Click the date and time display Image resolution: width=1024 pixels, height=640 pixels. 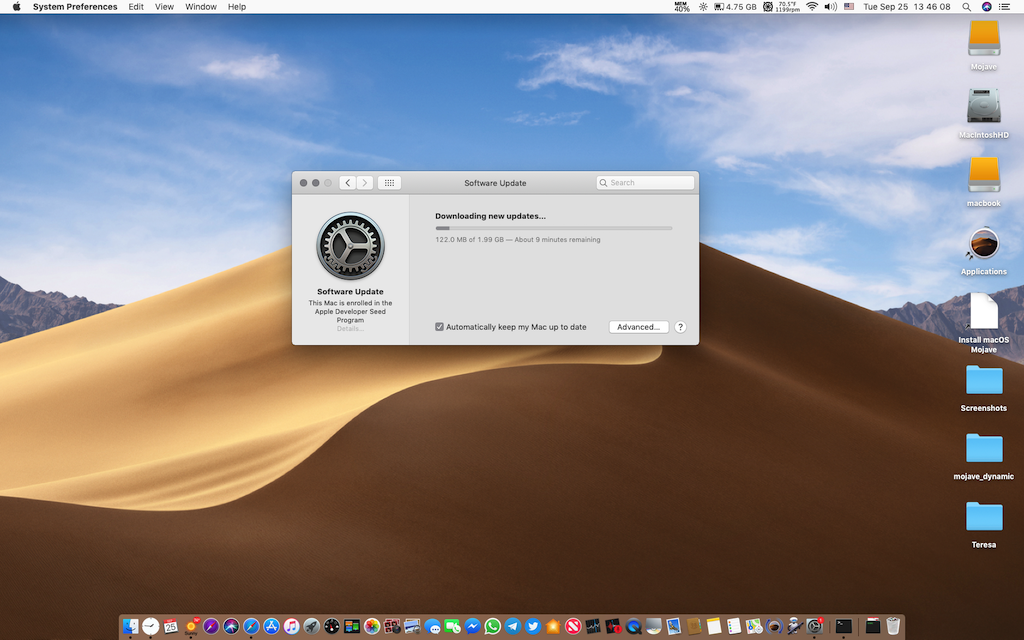(906, 7)
